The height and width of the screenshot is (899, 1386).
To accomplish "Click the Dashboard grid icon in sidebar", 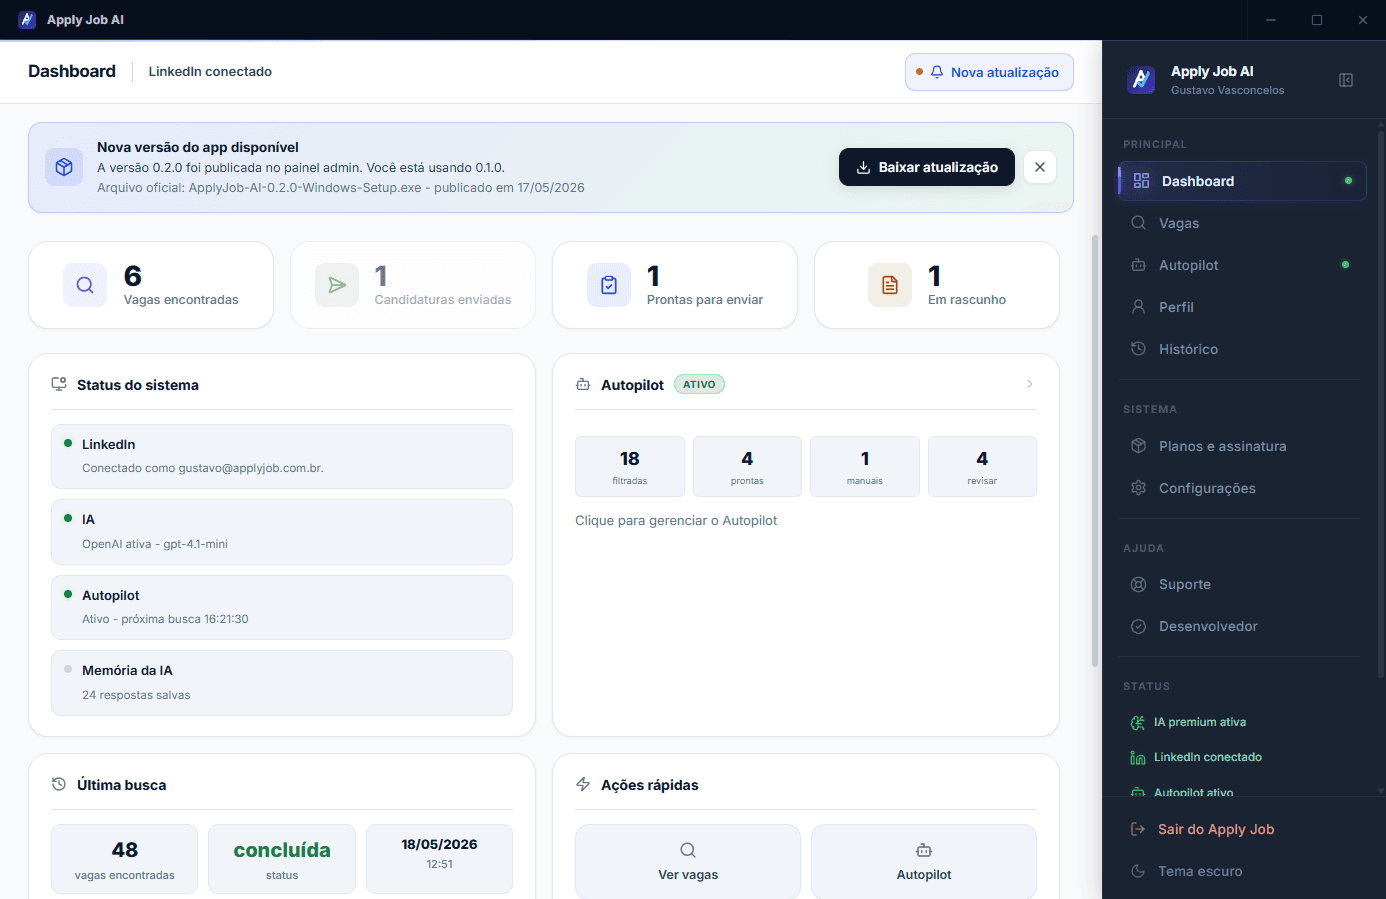I will click(1141, 181).
